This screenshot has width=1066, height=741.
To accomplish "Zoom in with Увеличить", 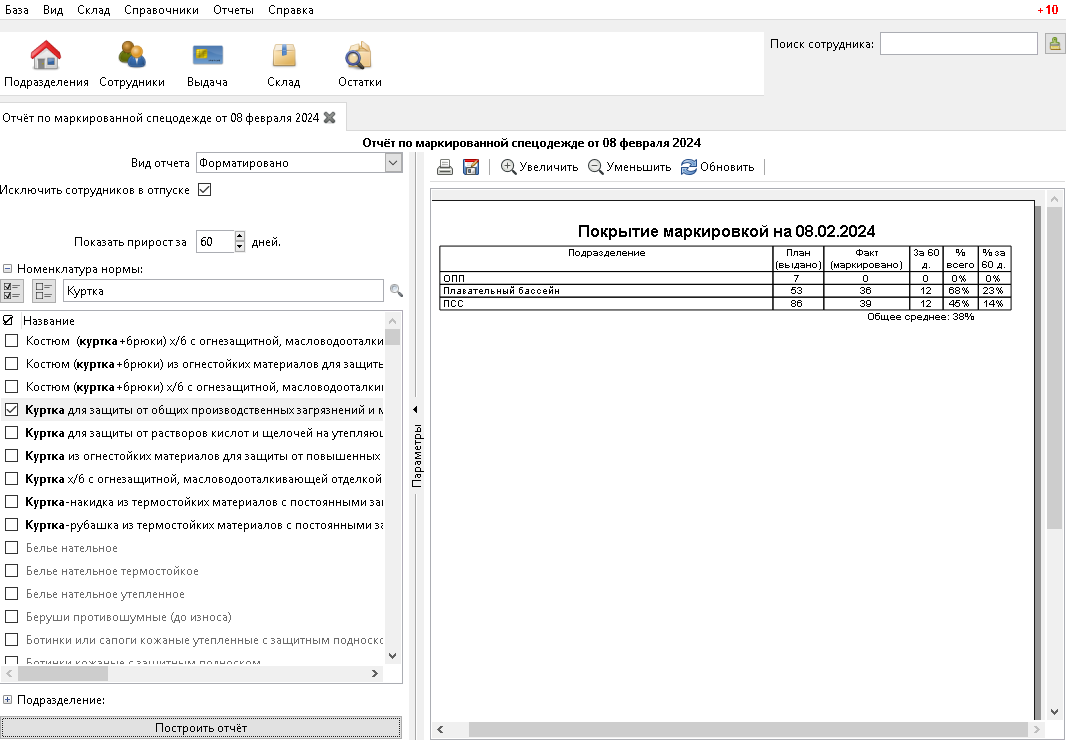I will coord(539,167).
